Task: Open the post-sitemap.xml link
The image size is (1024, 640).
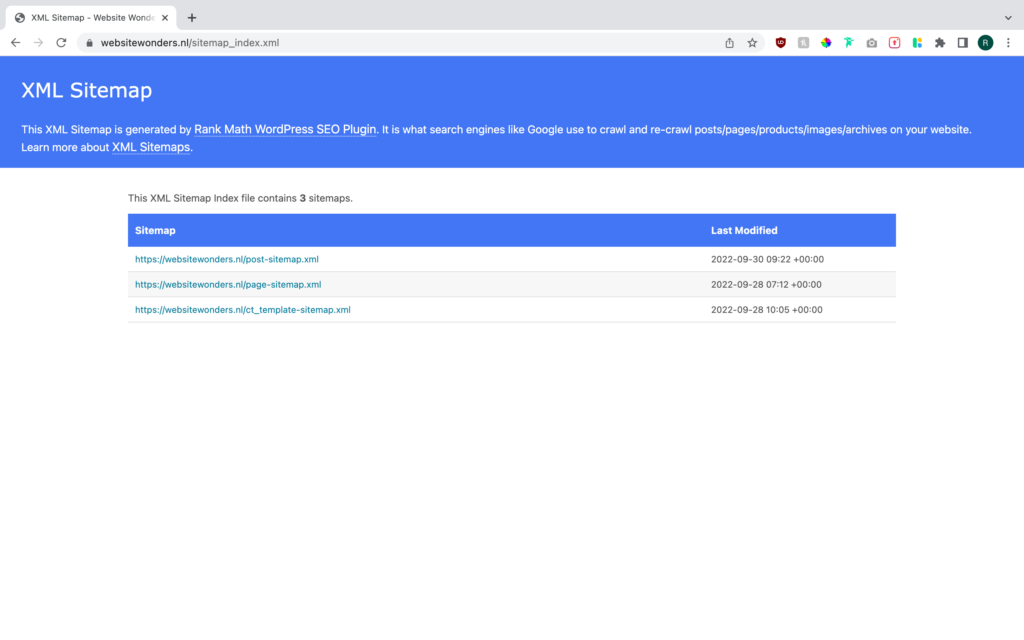Action: point(226,259)
